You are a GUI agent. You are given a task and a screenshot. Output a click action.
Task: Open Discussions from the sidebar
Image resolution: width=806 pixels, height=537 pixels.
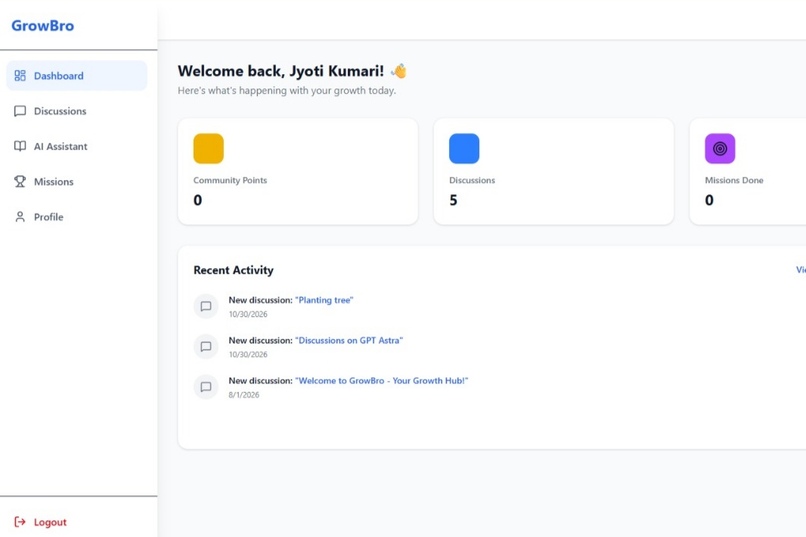(x=77, y=111)
